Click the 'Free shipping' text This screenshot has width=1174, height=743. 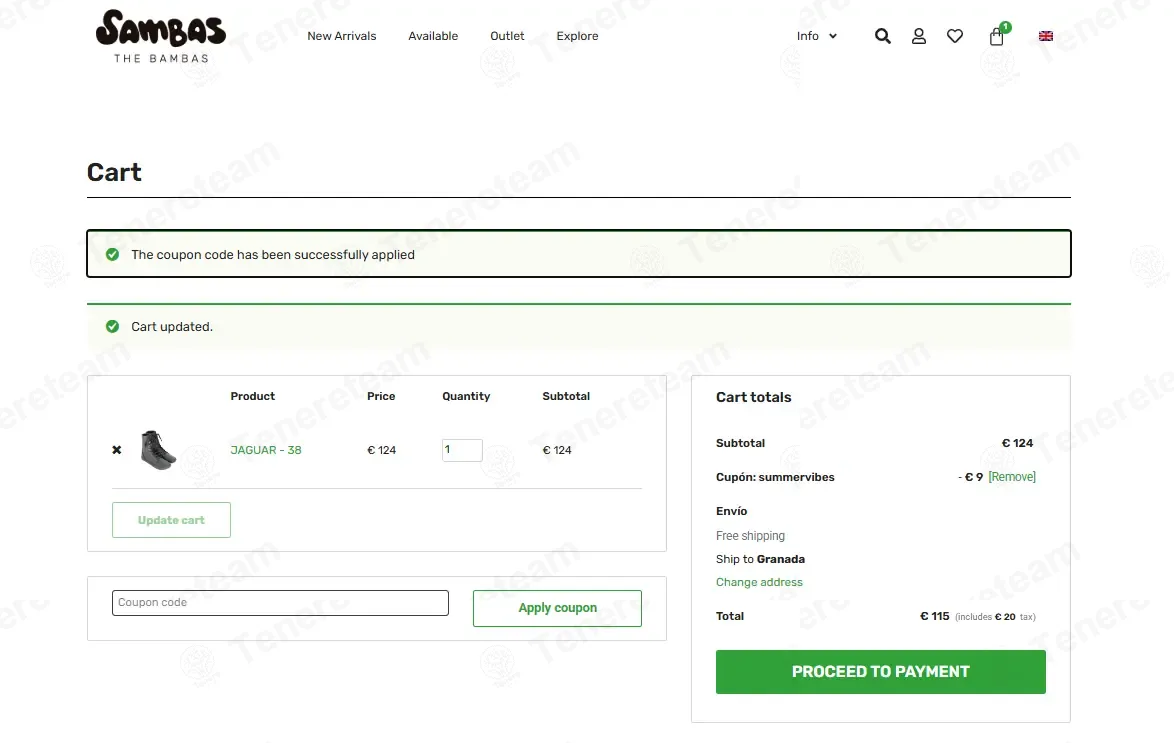click(x=750, y=536)
